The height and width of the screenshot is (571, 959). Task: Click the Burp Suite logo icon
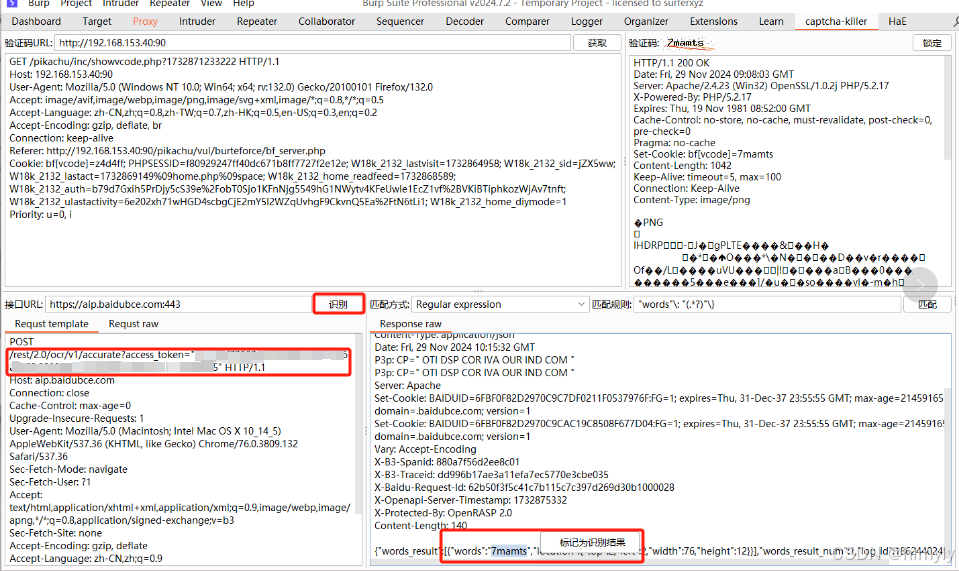(12, 3)
